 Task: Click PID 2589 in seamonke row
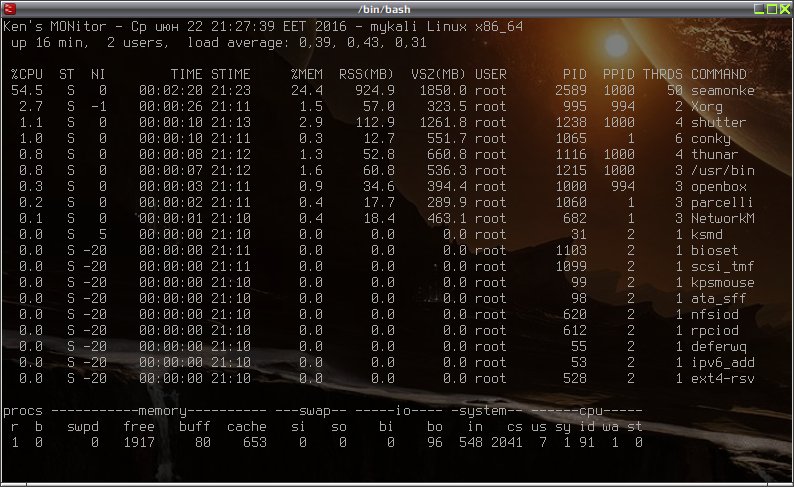coord(571,91)
